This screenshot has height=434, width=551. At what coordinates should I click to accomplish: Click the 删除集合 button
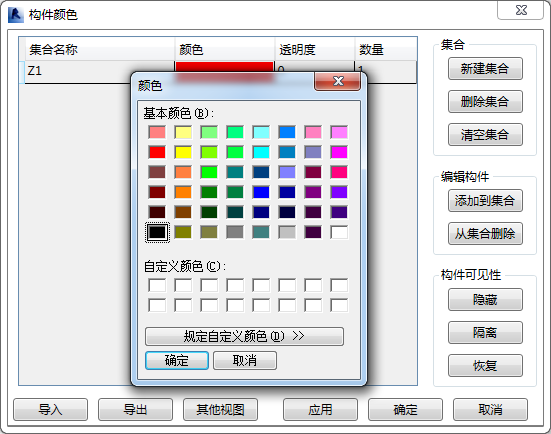coord(485,102)
